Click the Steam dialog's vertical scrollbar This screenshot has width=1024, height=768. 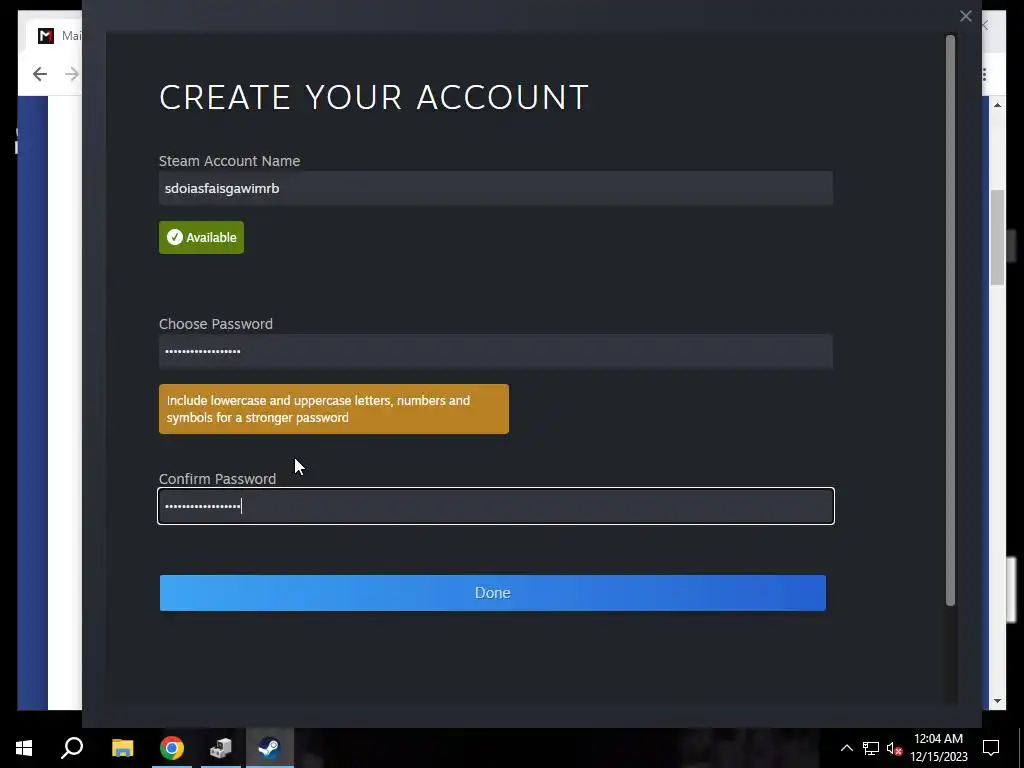click(950, 320)
